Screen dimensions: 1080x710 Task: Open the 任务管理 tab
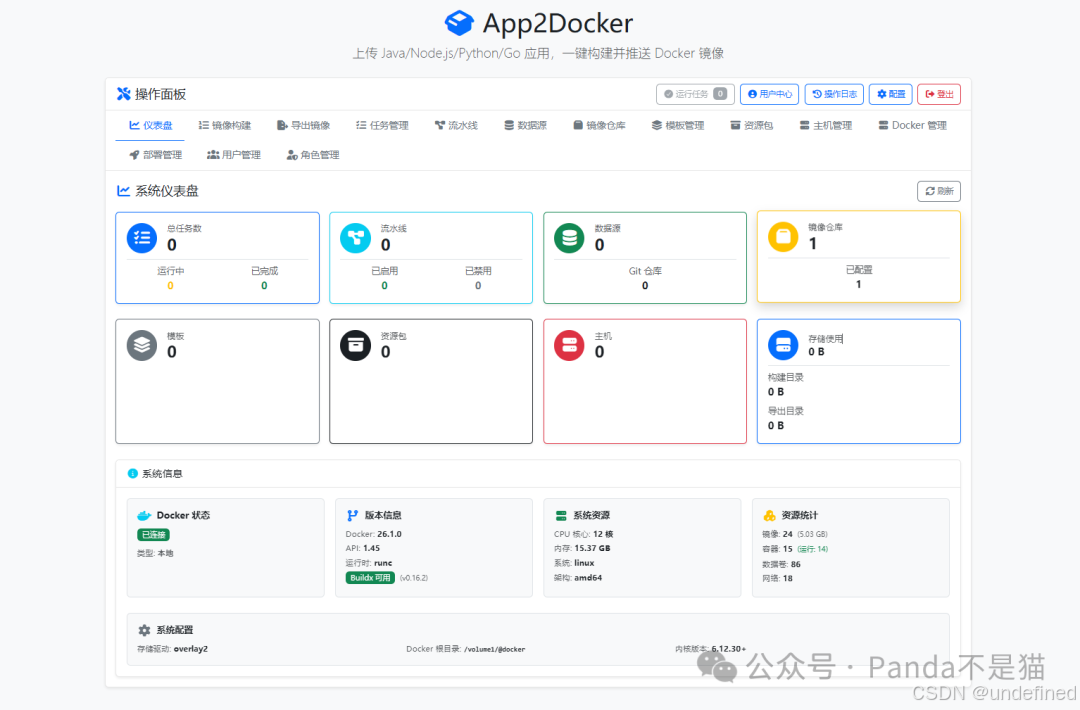tap(382, 125)
